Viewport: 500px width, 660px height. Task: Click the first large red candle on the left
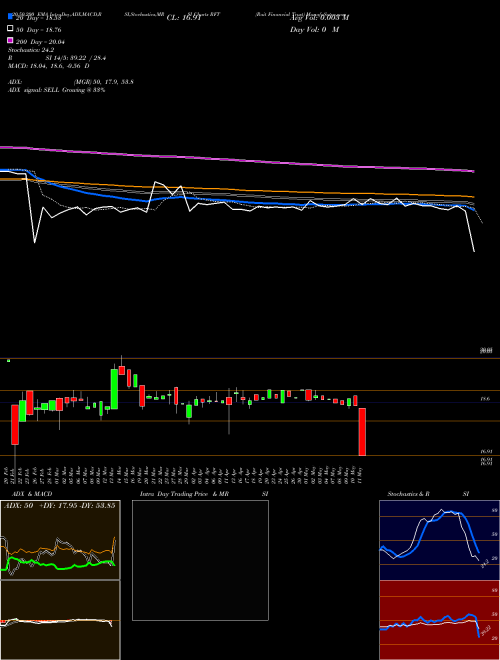15,424
